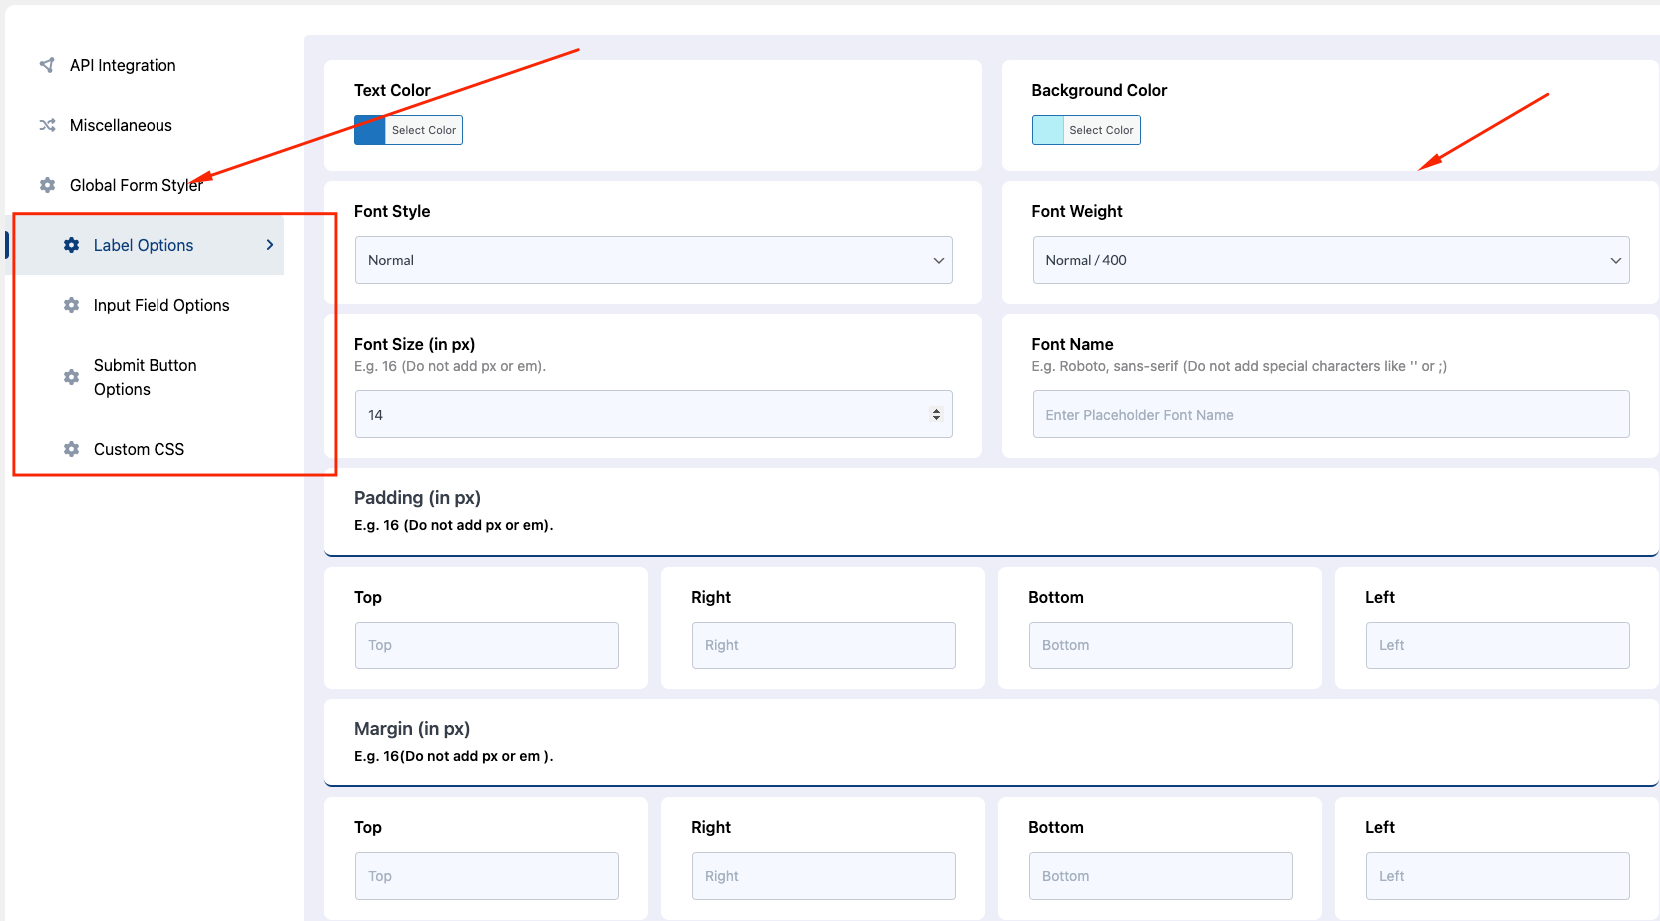Click the Enter Placeholder Font Name field
This screenshot has width=1660, height=921.
1330,413
